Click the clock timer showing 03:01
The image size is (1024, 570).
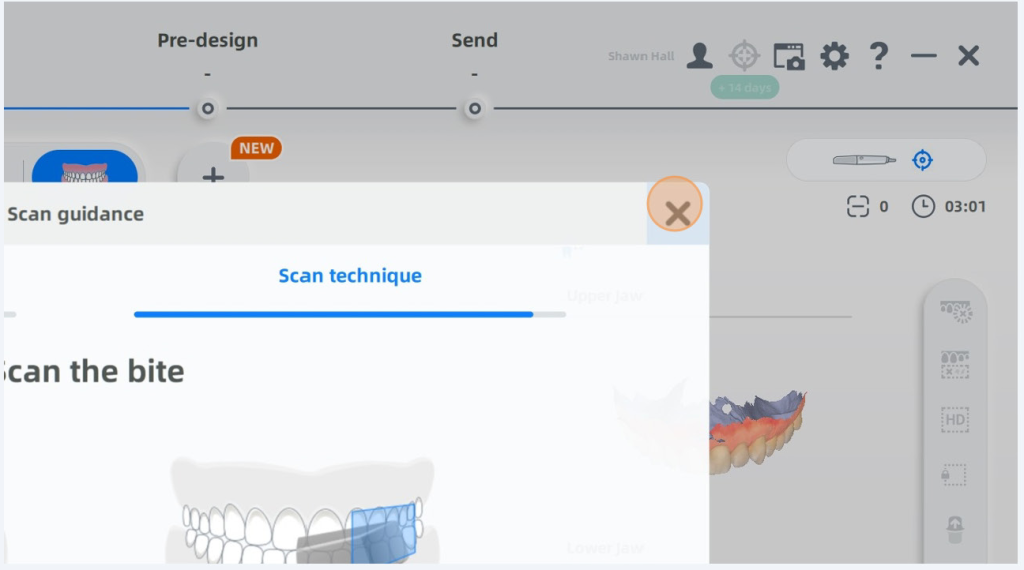[948, 207]
